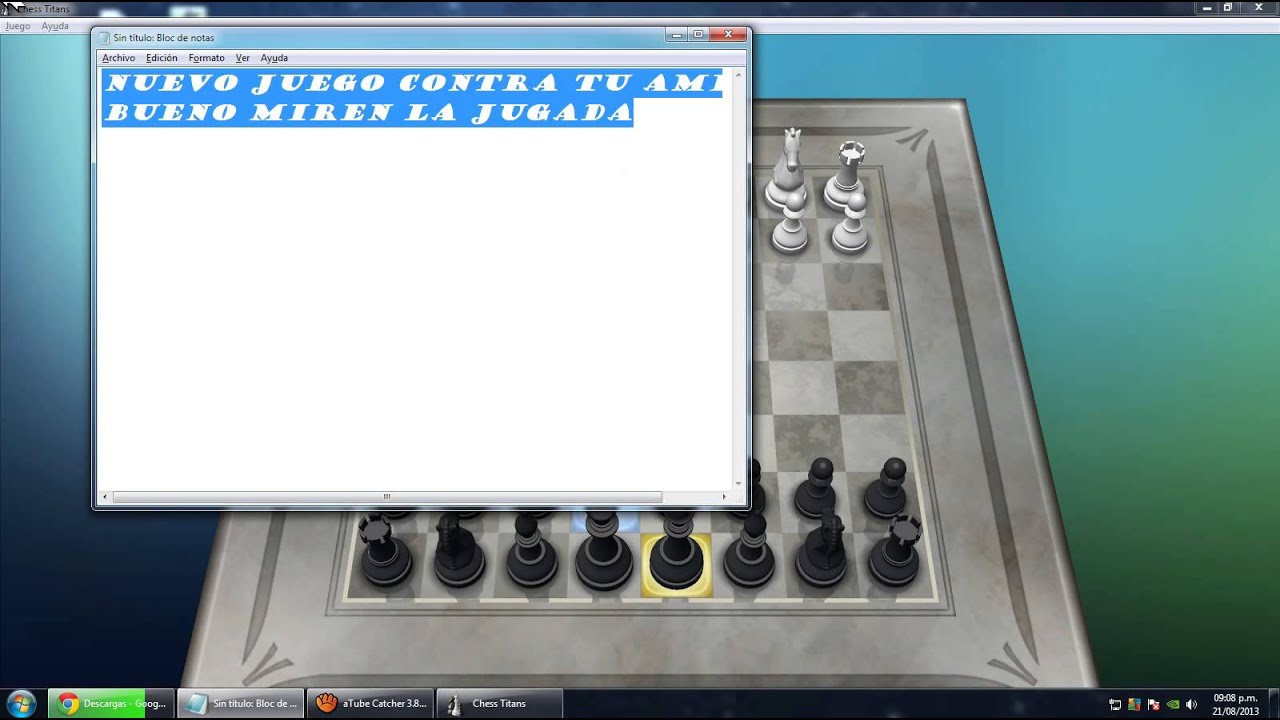The width and height of the screenshot is (1280, 720).
Task: Click the blank area of Notepad's text field
Action: 415,310
